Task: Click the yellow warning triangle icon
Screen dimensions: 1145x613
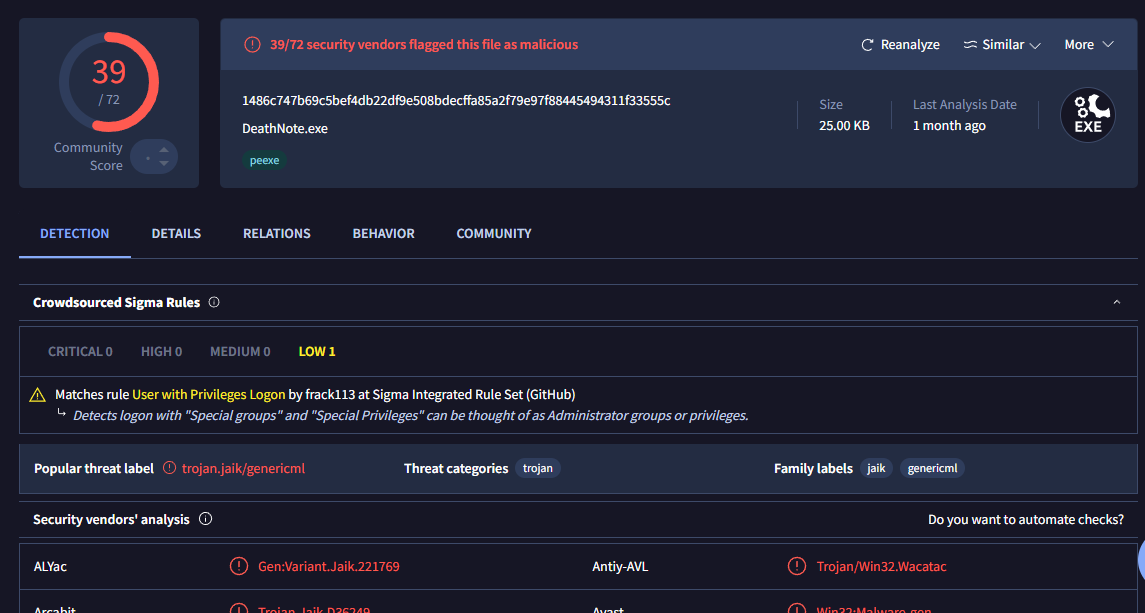Action: (x=38, y=395)
